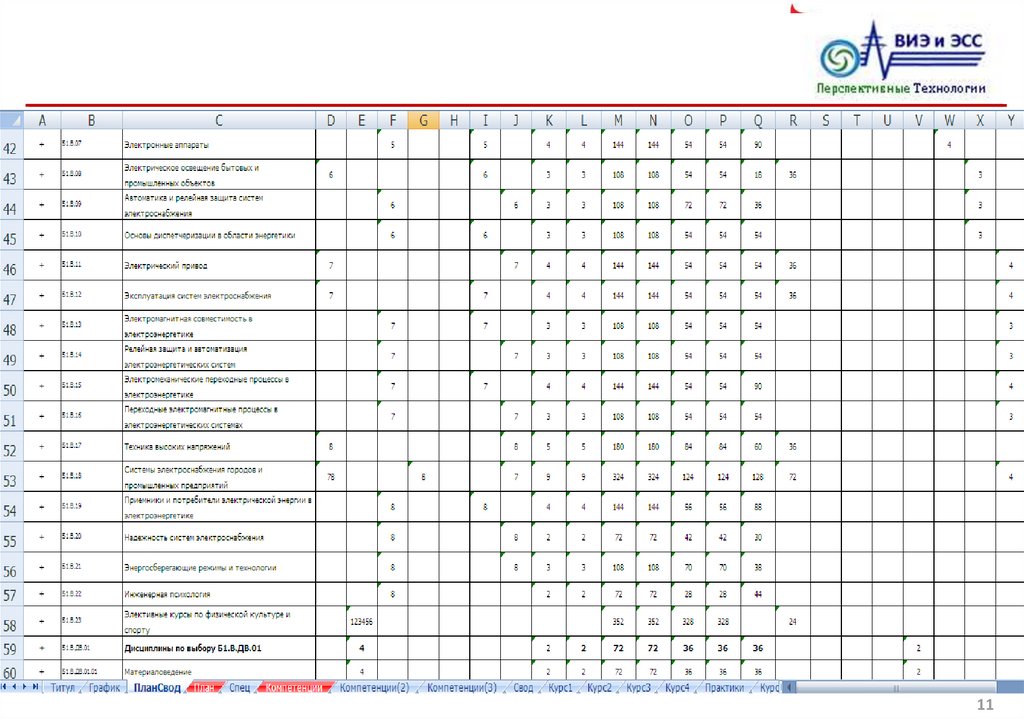Jump to last sheet tab navigation arrow
Viewport: 1024px width, 719px height.
pos(35,687)
